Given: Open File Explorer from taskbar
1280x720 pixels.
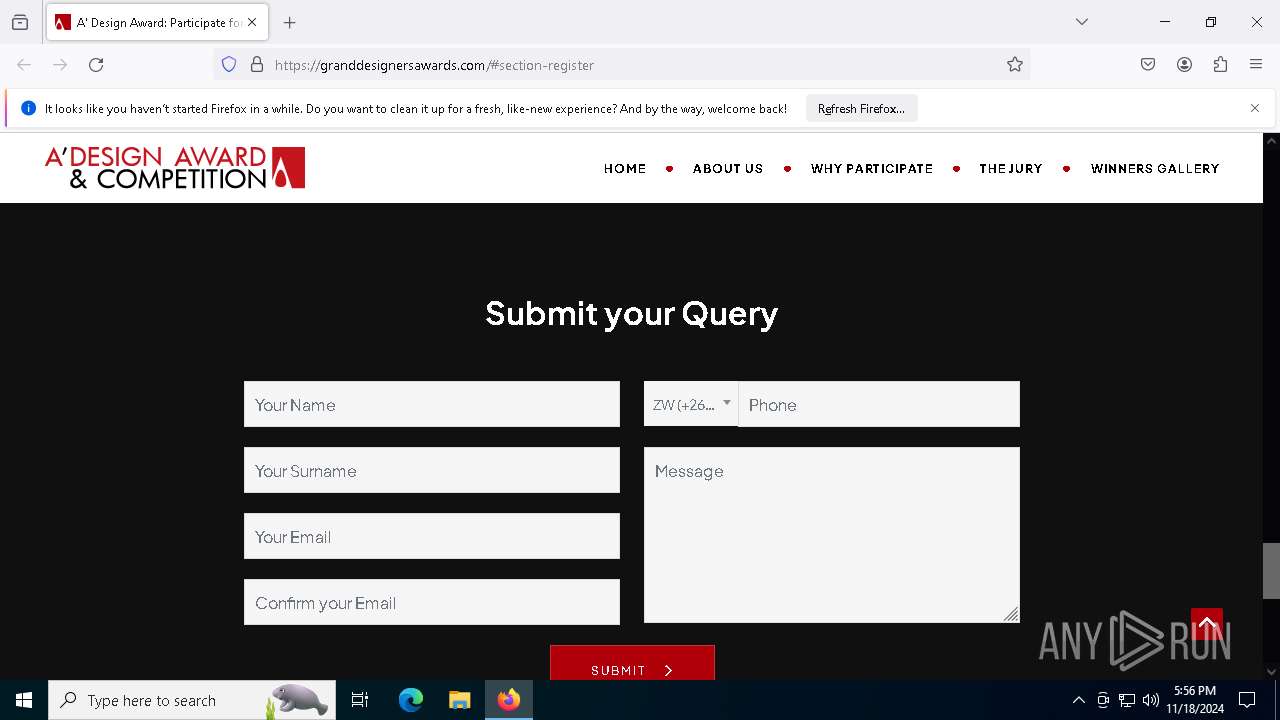Looking at the screenshot, I should (459, 700).
